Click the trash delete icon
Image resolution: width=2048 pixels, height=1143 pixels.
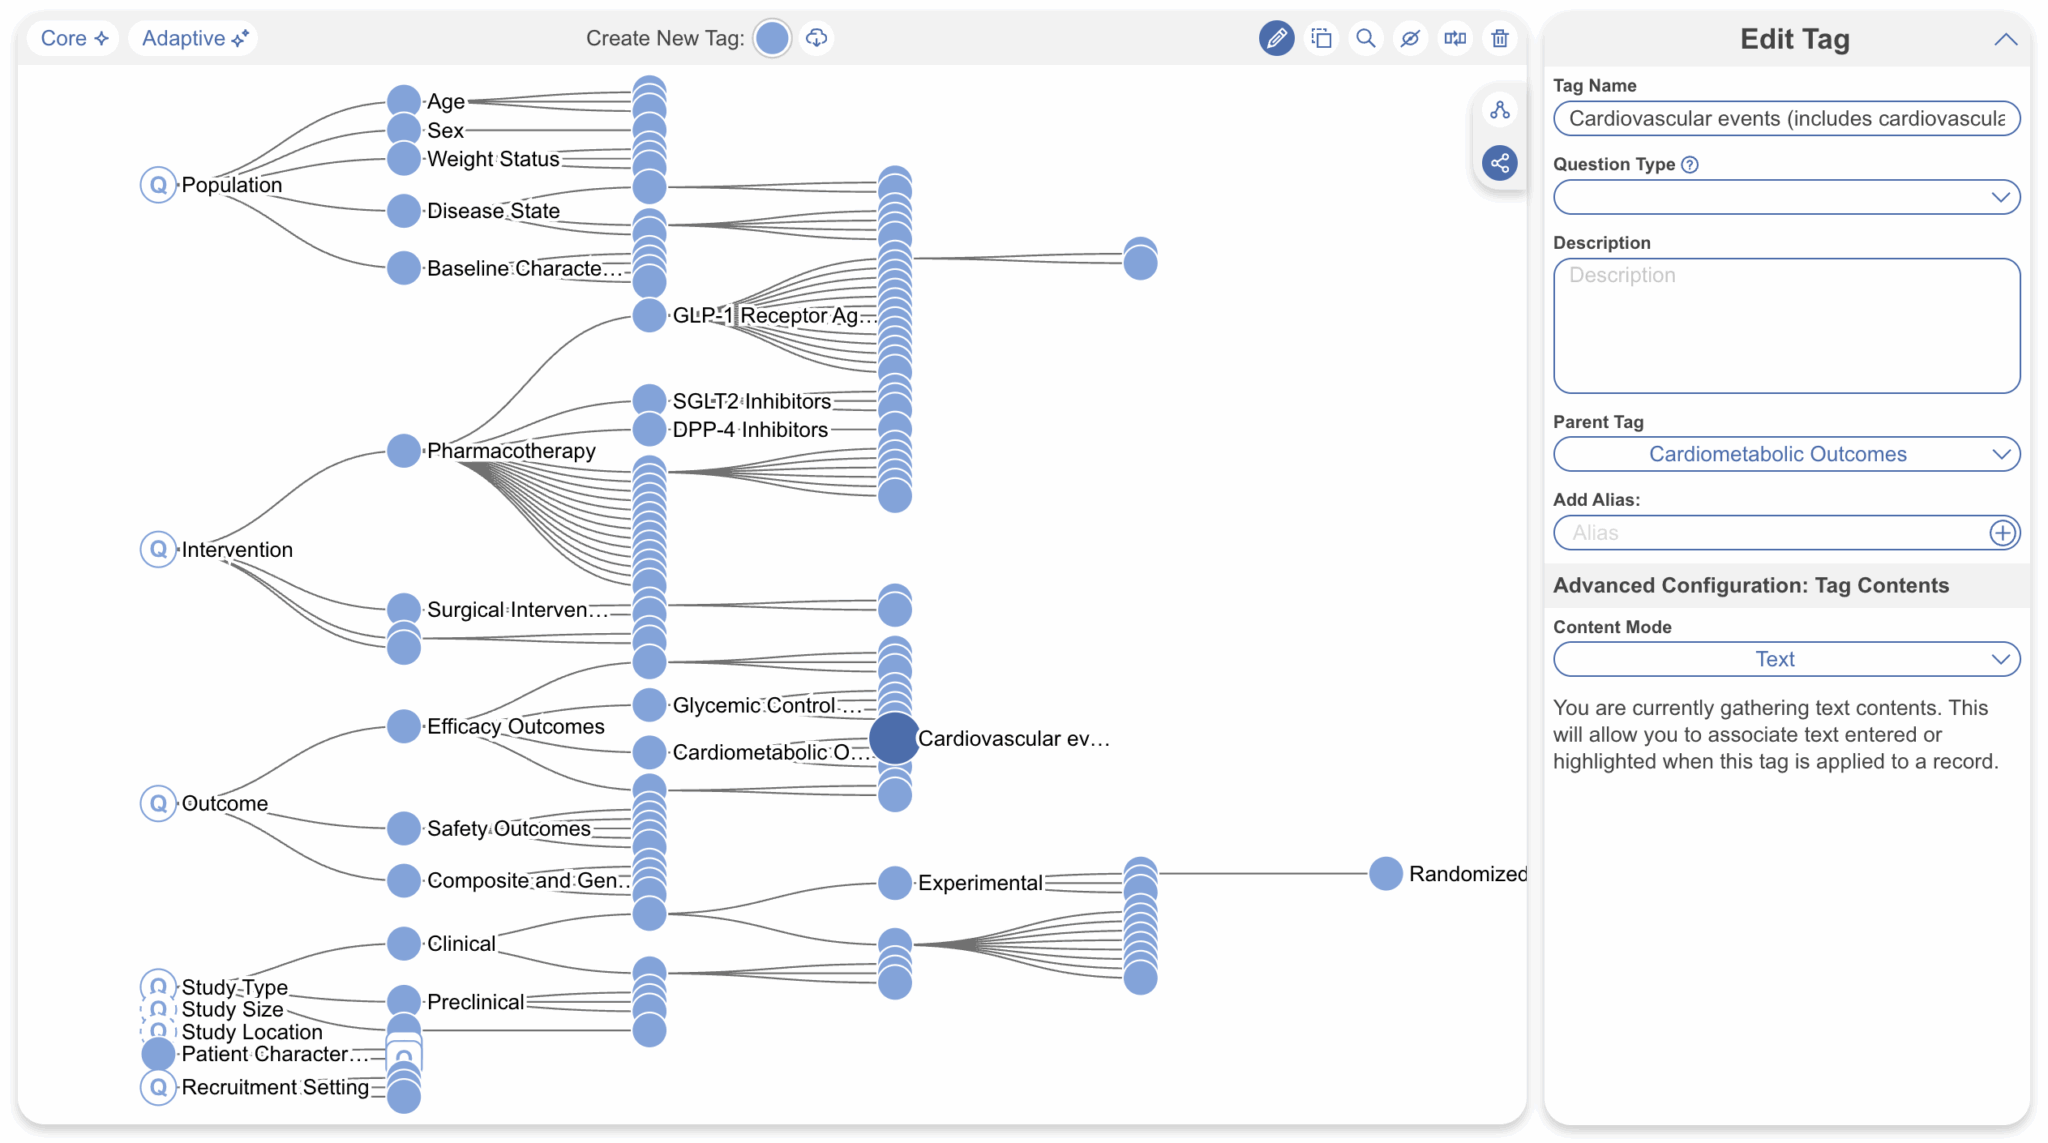click(x=1499, y=38)
